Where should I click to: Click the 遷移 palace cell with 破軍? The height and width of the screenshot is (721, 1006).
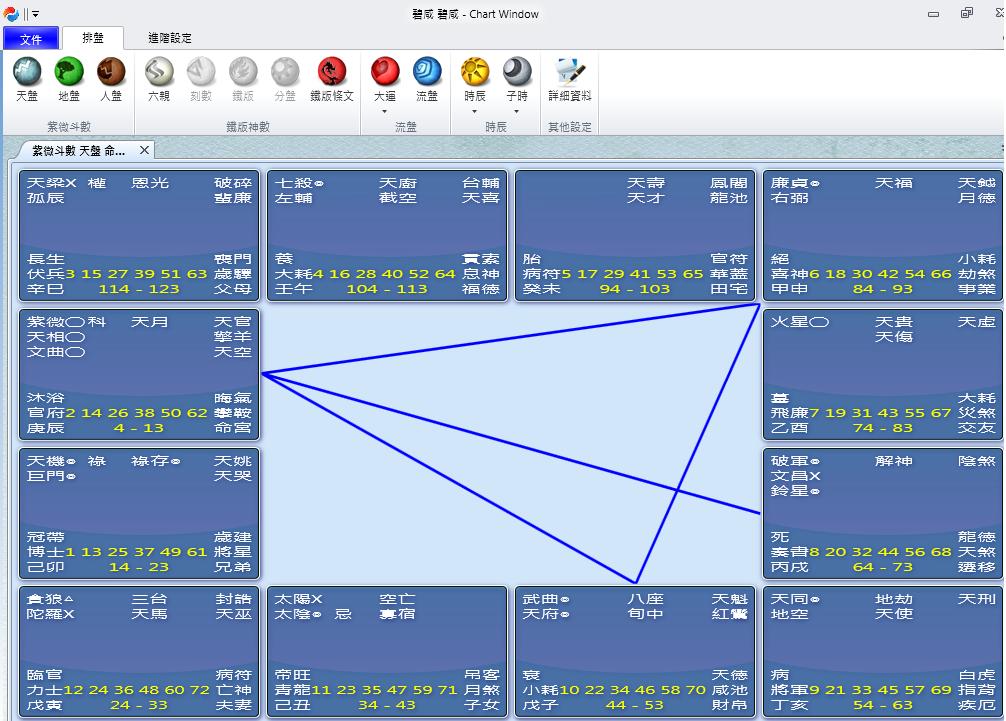(882, 513)
